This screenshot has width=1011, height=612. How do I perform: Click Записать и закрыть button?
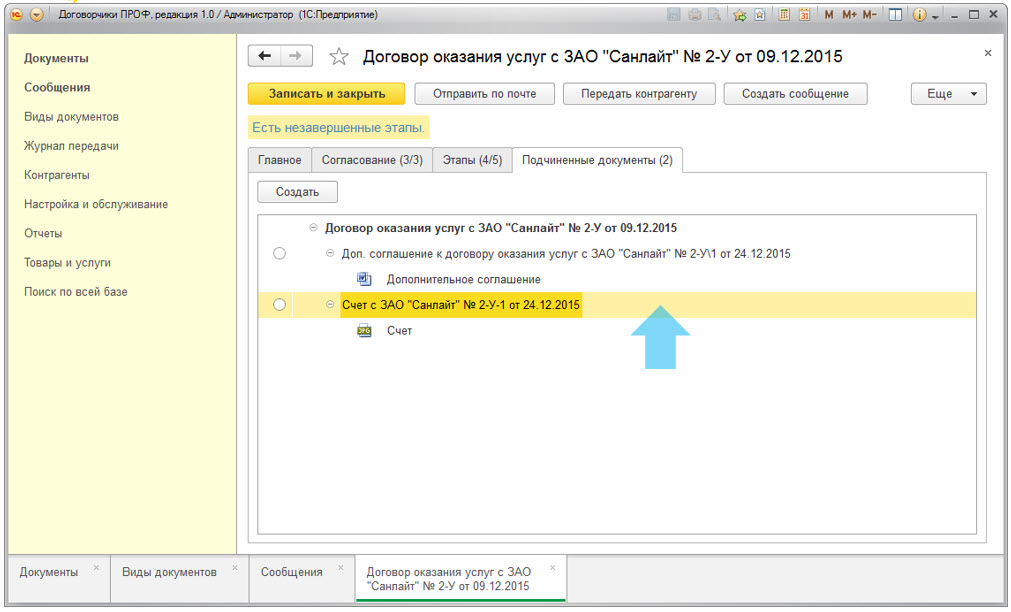(327, 94)
